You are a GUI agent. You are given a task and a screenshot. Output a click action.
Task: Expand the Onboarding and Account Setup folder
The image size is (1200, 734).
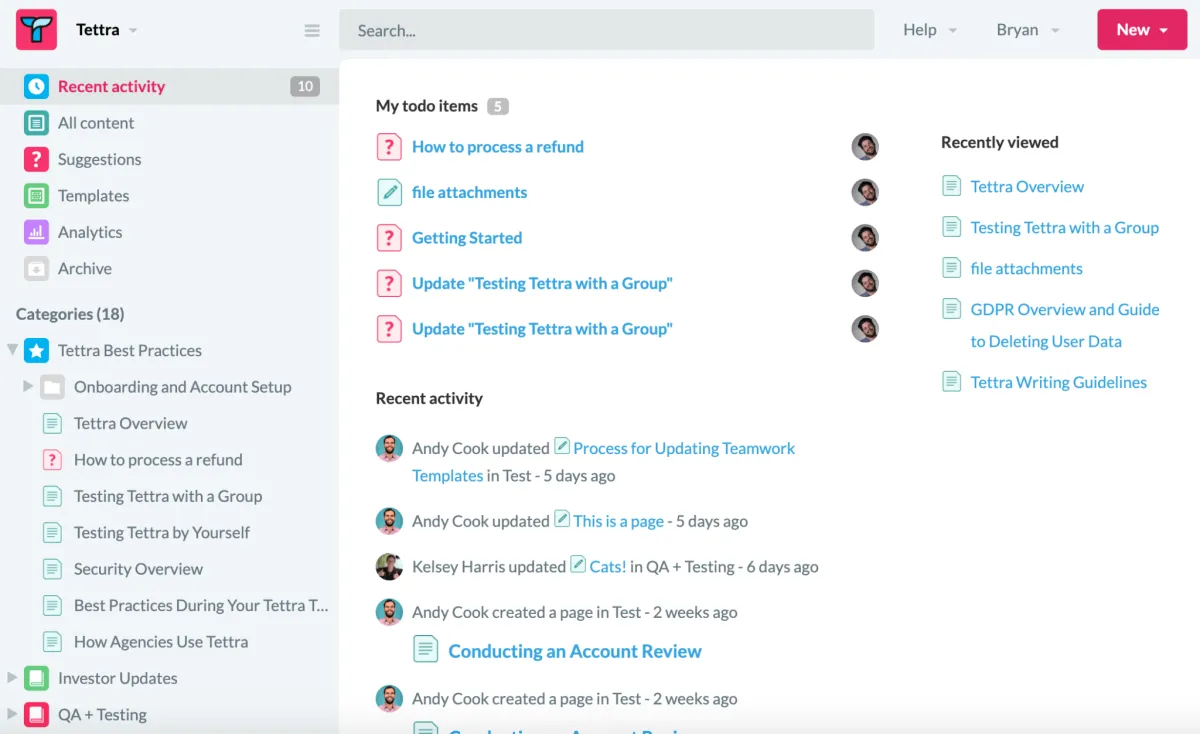click(x=28, y=387)
